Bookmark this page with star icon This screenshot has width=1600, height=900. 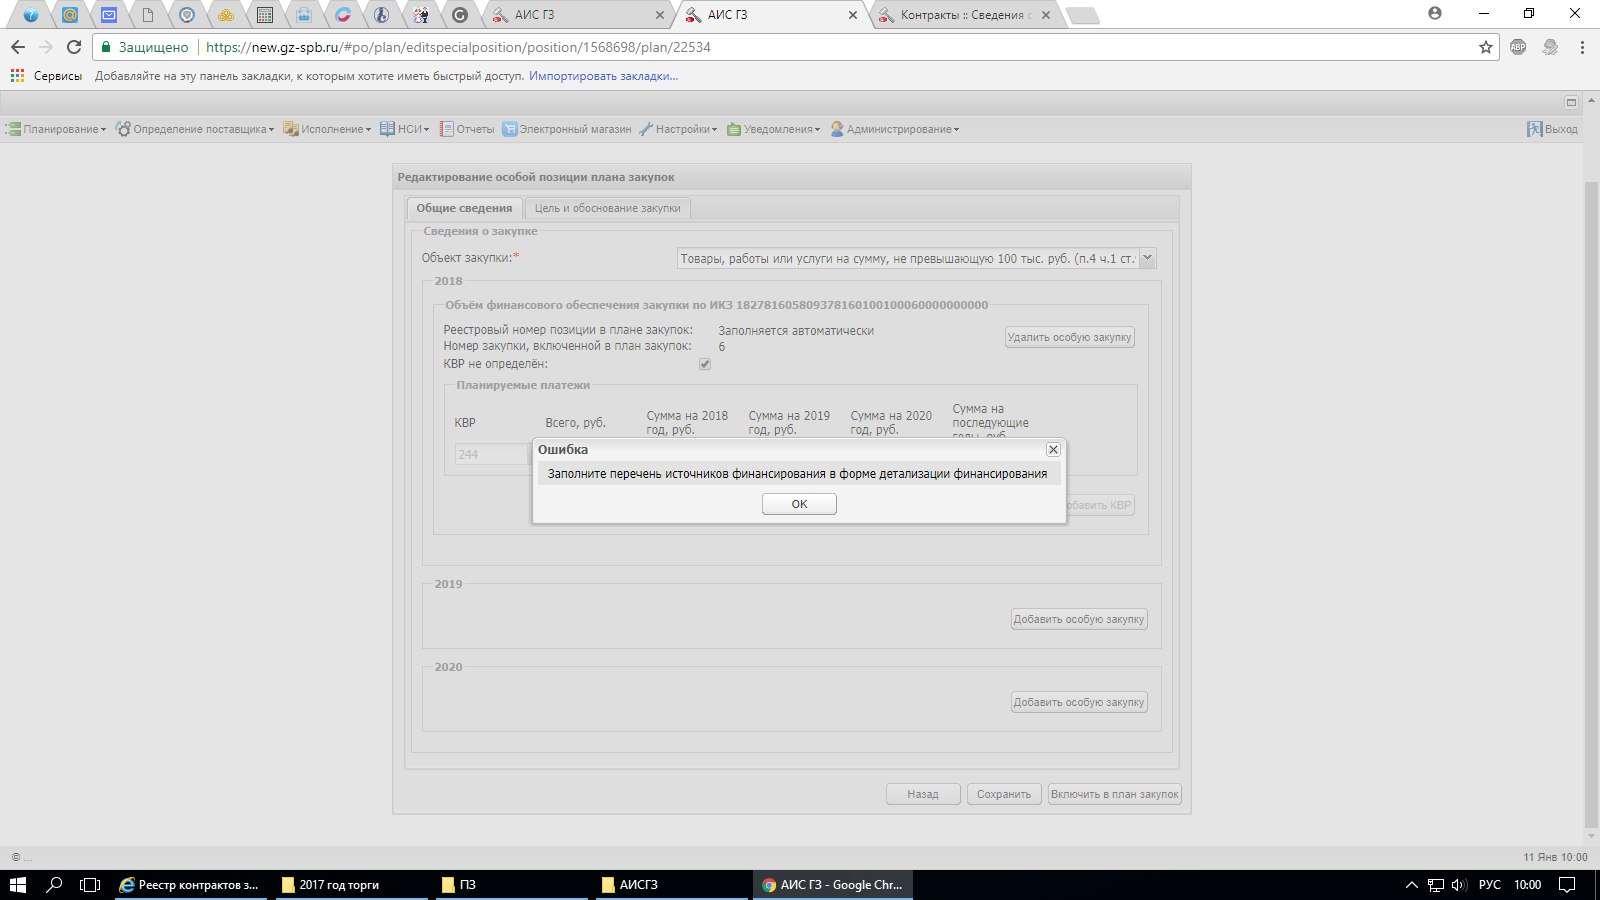[x=1486, y=47]
